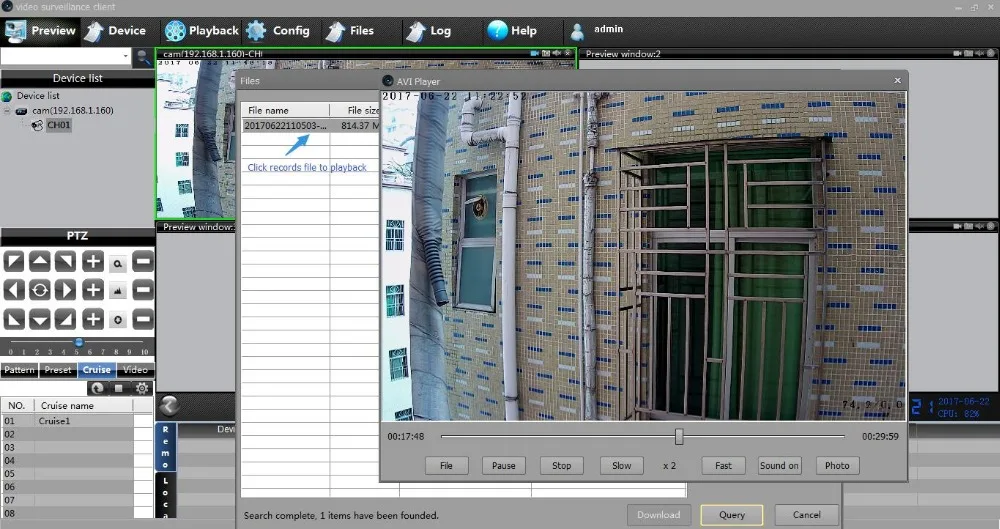The width and height of the screenshot is (1000, 529).
Task: Move PTZ camera diagonally down-right
Action: [x=65, y=319]
